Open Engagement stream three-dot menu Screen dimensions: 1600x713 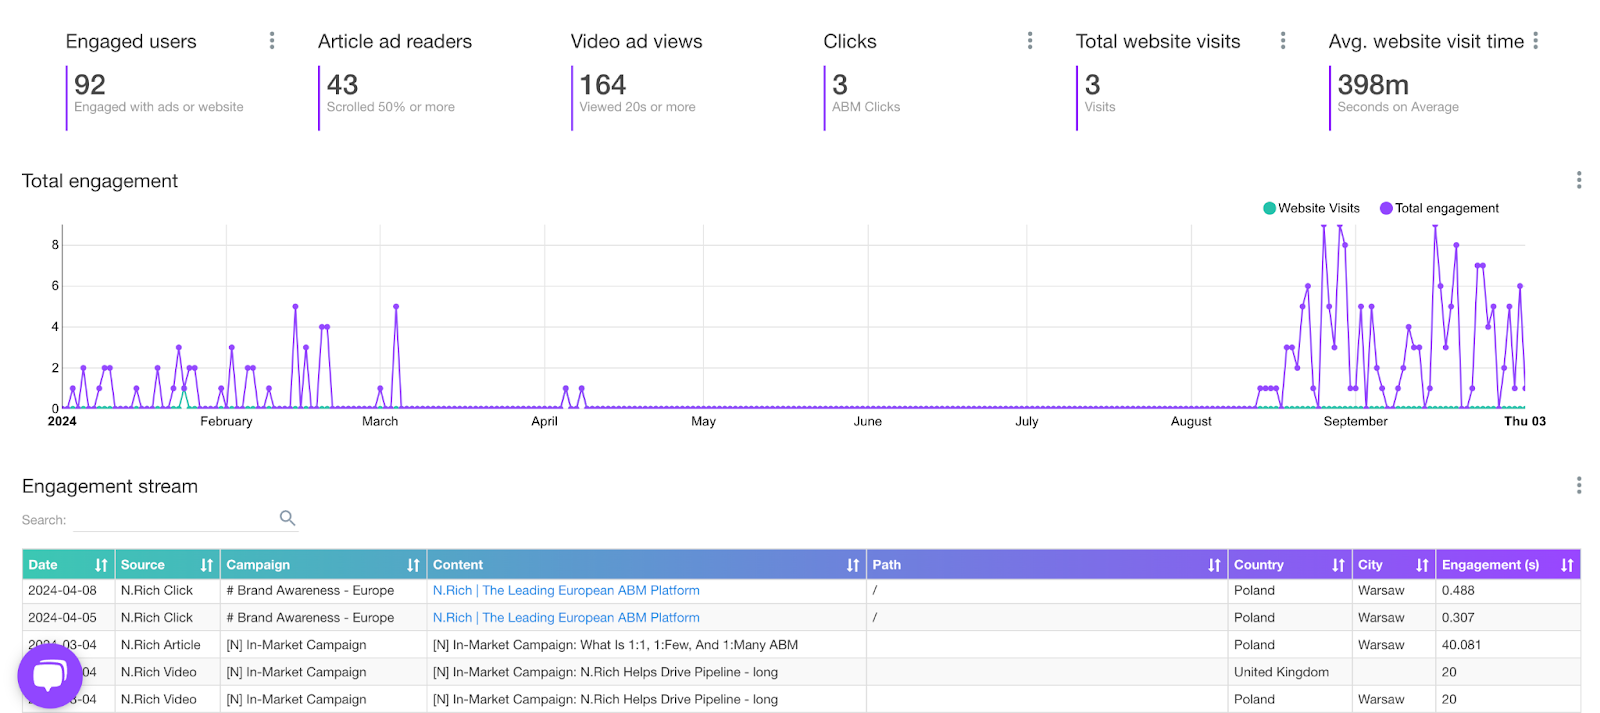[x=1579, y=486]
